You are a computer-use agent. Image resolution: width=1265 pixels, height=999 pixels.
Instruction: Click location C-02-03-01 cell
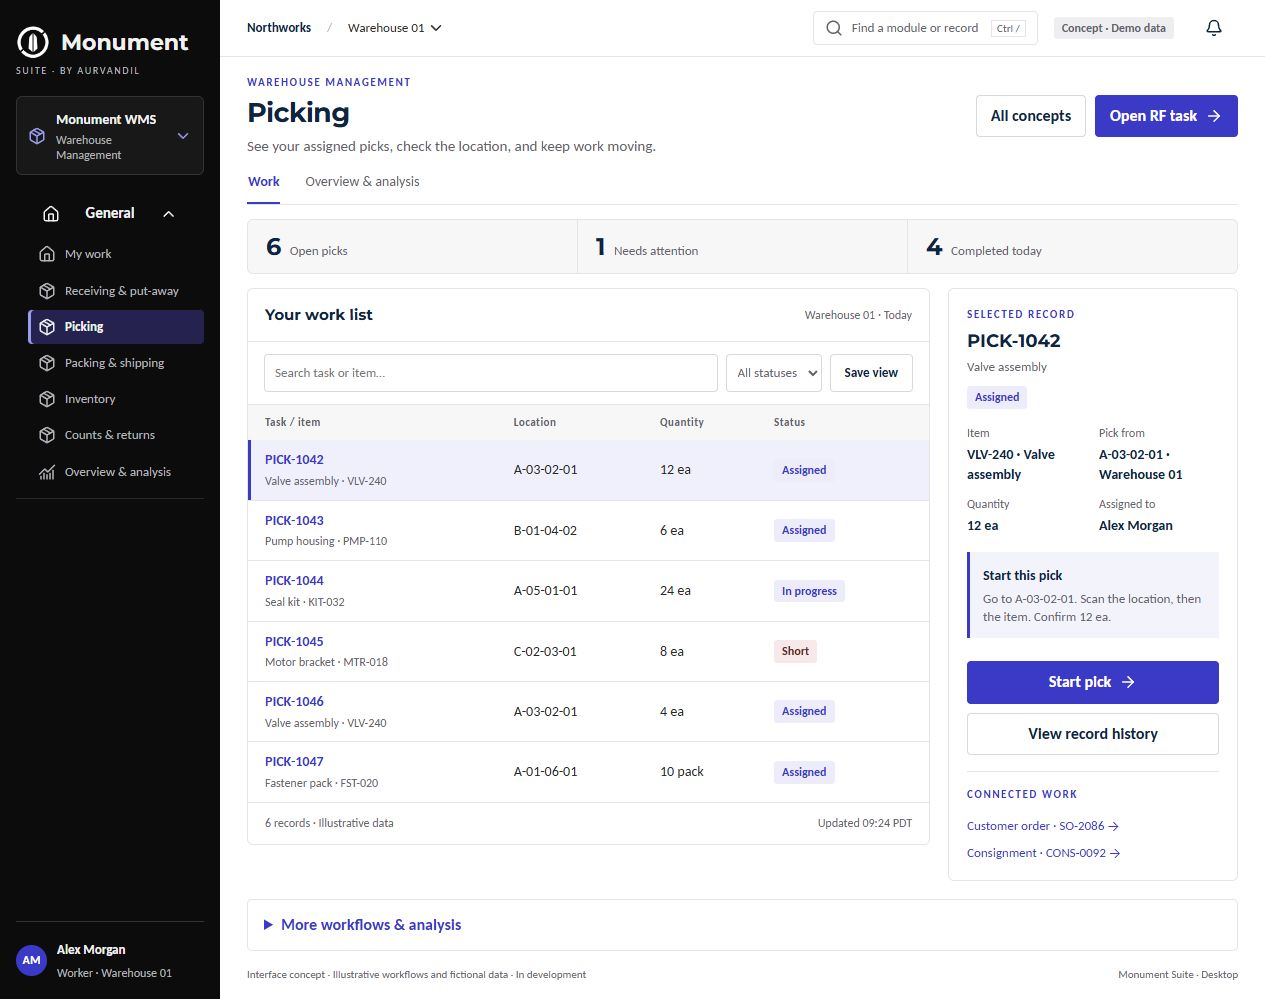[545, 652]
